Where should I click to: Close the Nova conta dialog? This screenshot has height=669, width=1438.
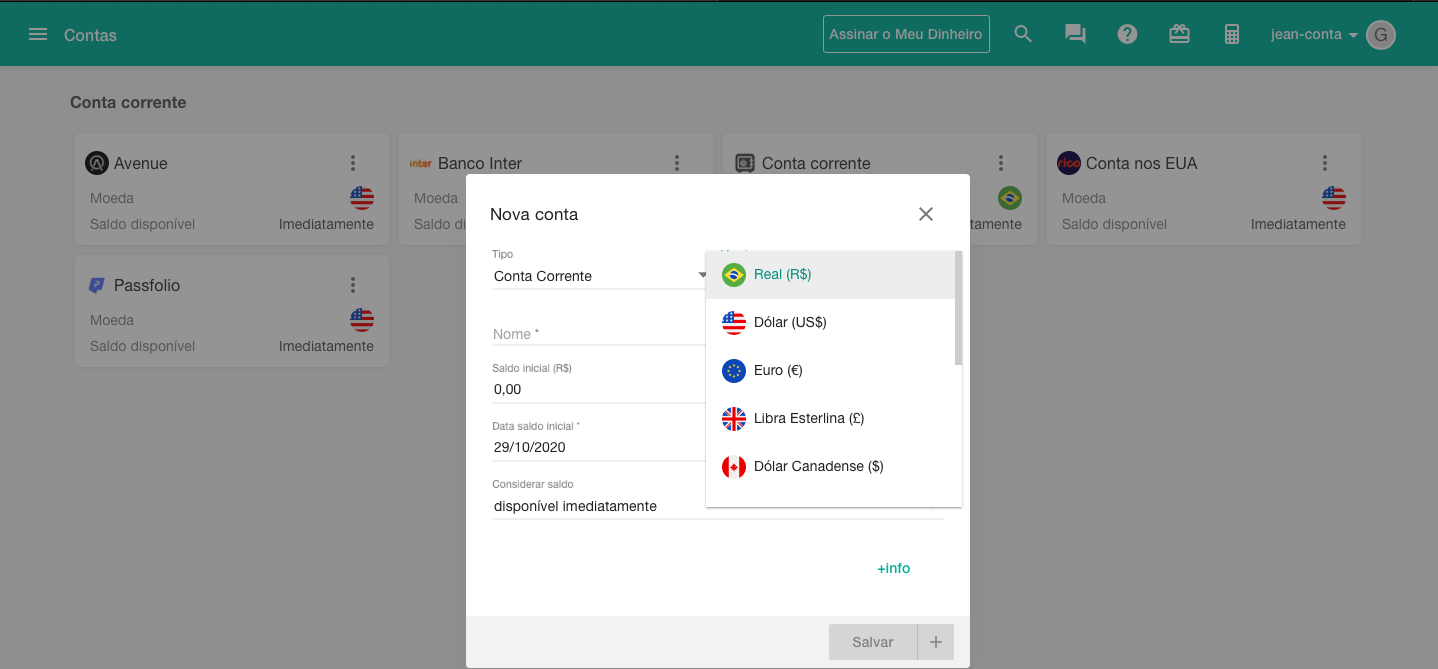click(x=925, y=214)
